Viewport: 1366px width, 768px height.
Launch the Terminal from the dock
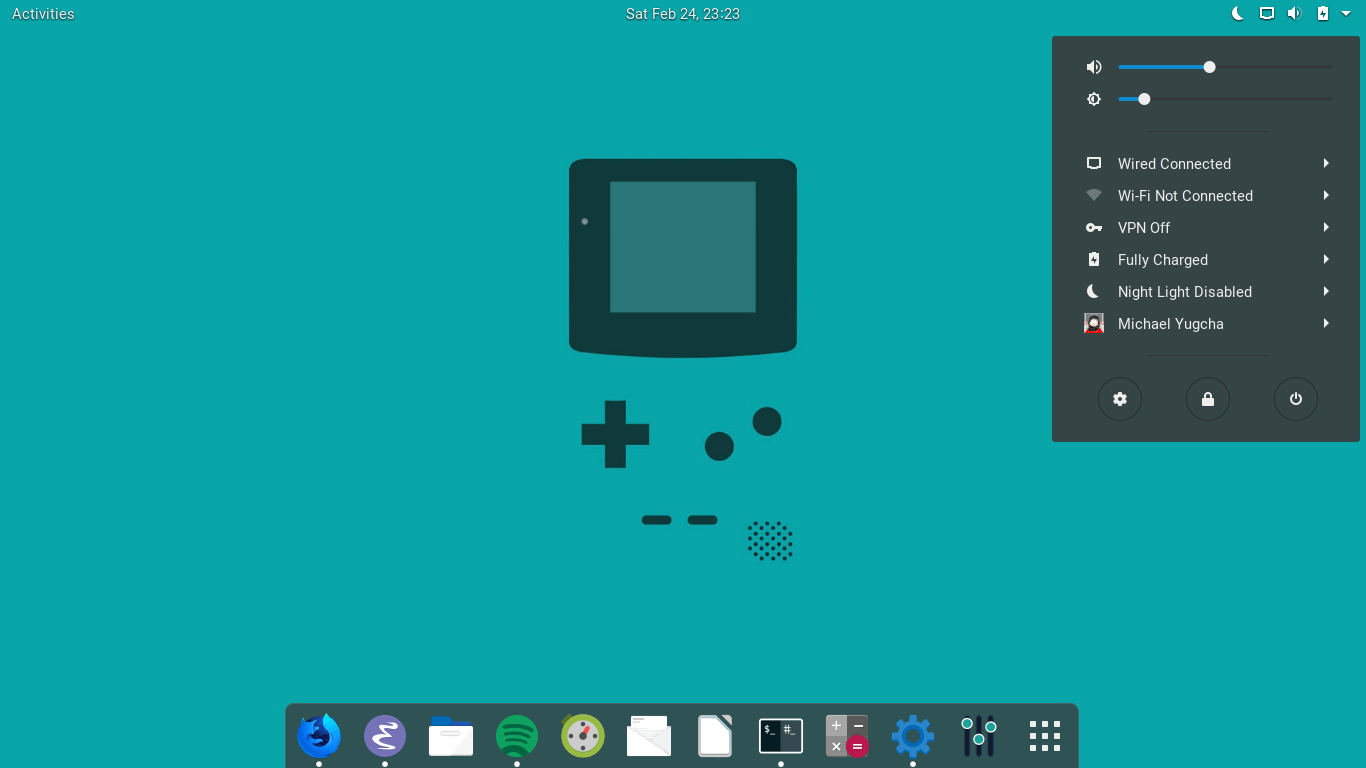pos(781,736)
